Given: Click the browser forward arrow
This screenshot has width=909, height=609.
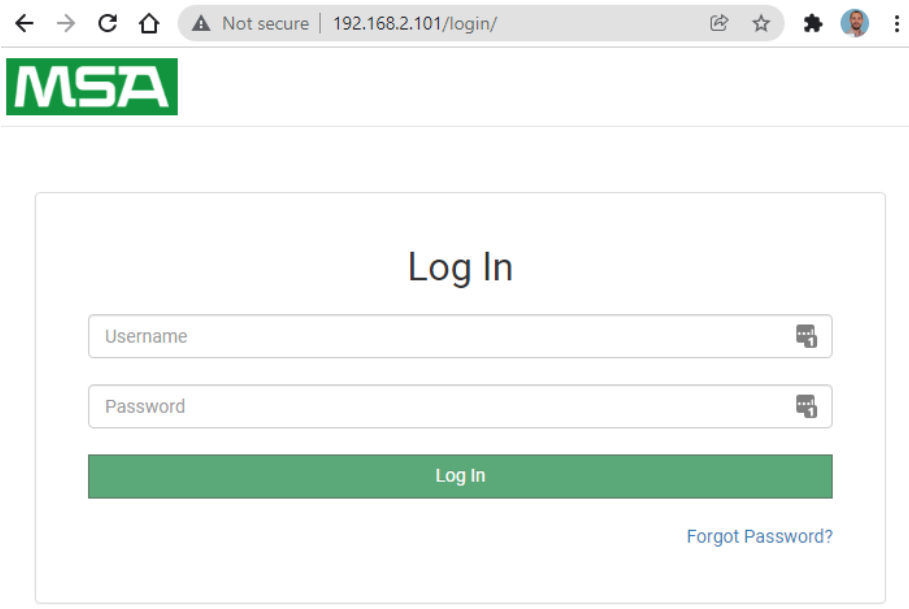Looking at the screenshot, I should click(66, 23).
